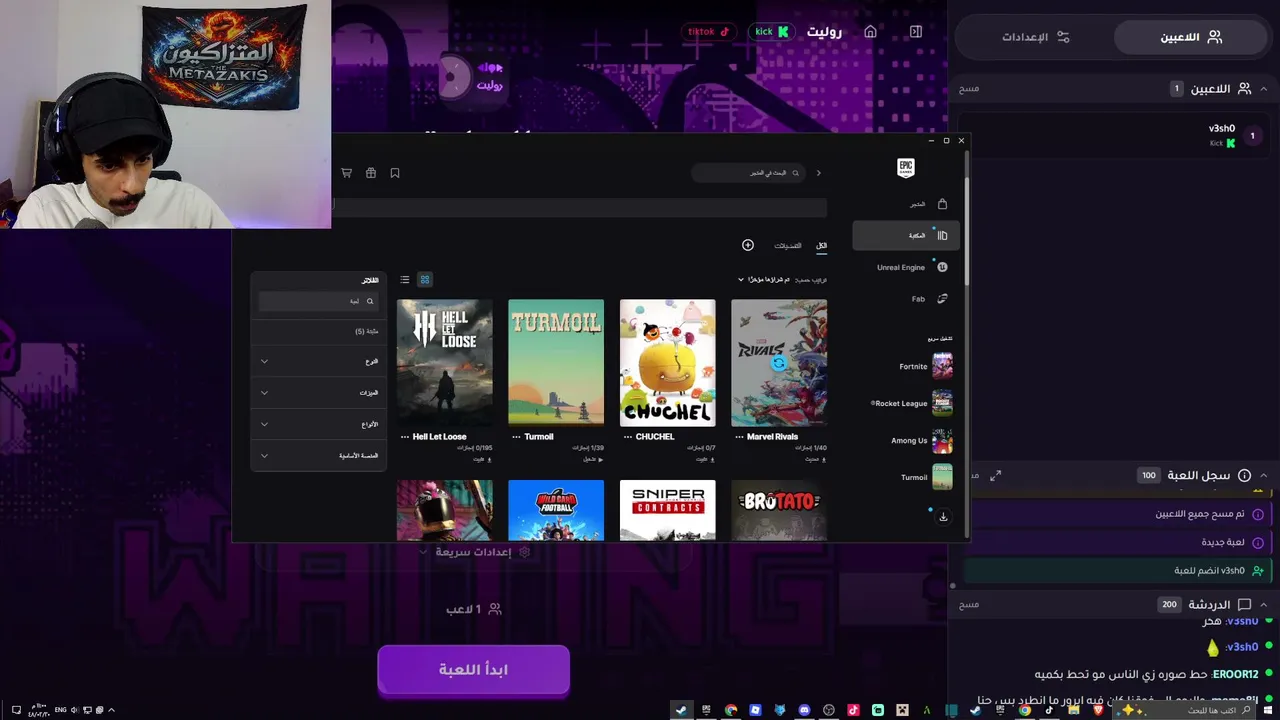Screen dimensions: 1280x720
Task: Expand the Types filter section
Action: [x=318, y=424]
